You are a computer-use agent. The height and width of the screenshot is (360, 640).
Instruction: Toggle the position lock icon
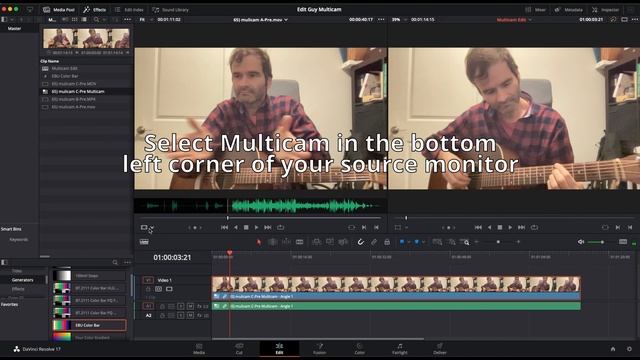[x=387, y=242]
